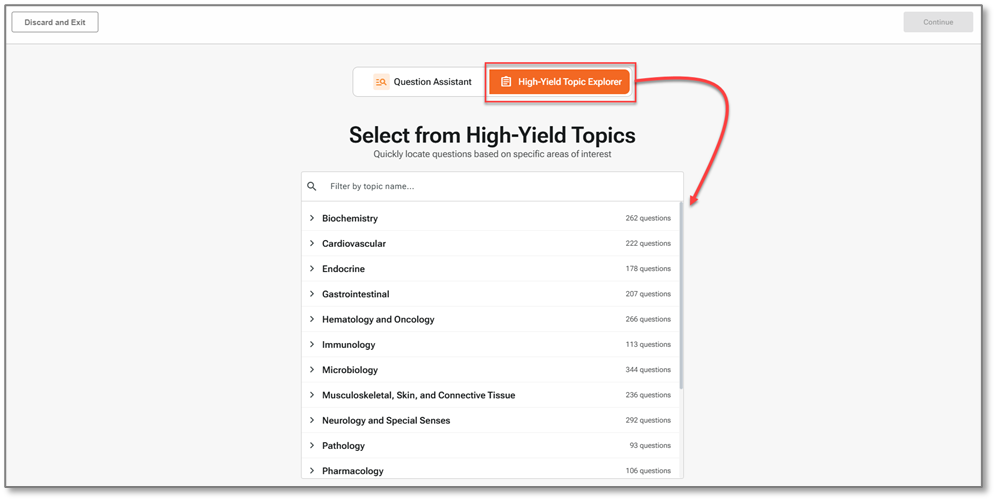The image size is (996, 501).
Task: Expand the Gastrointestinal topic chevron
Action: click(312, 294)
